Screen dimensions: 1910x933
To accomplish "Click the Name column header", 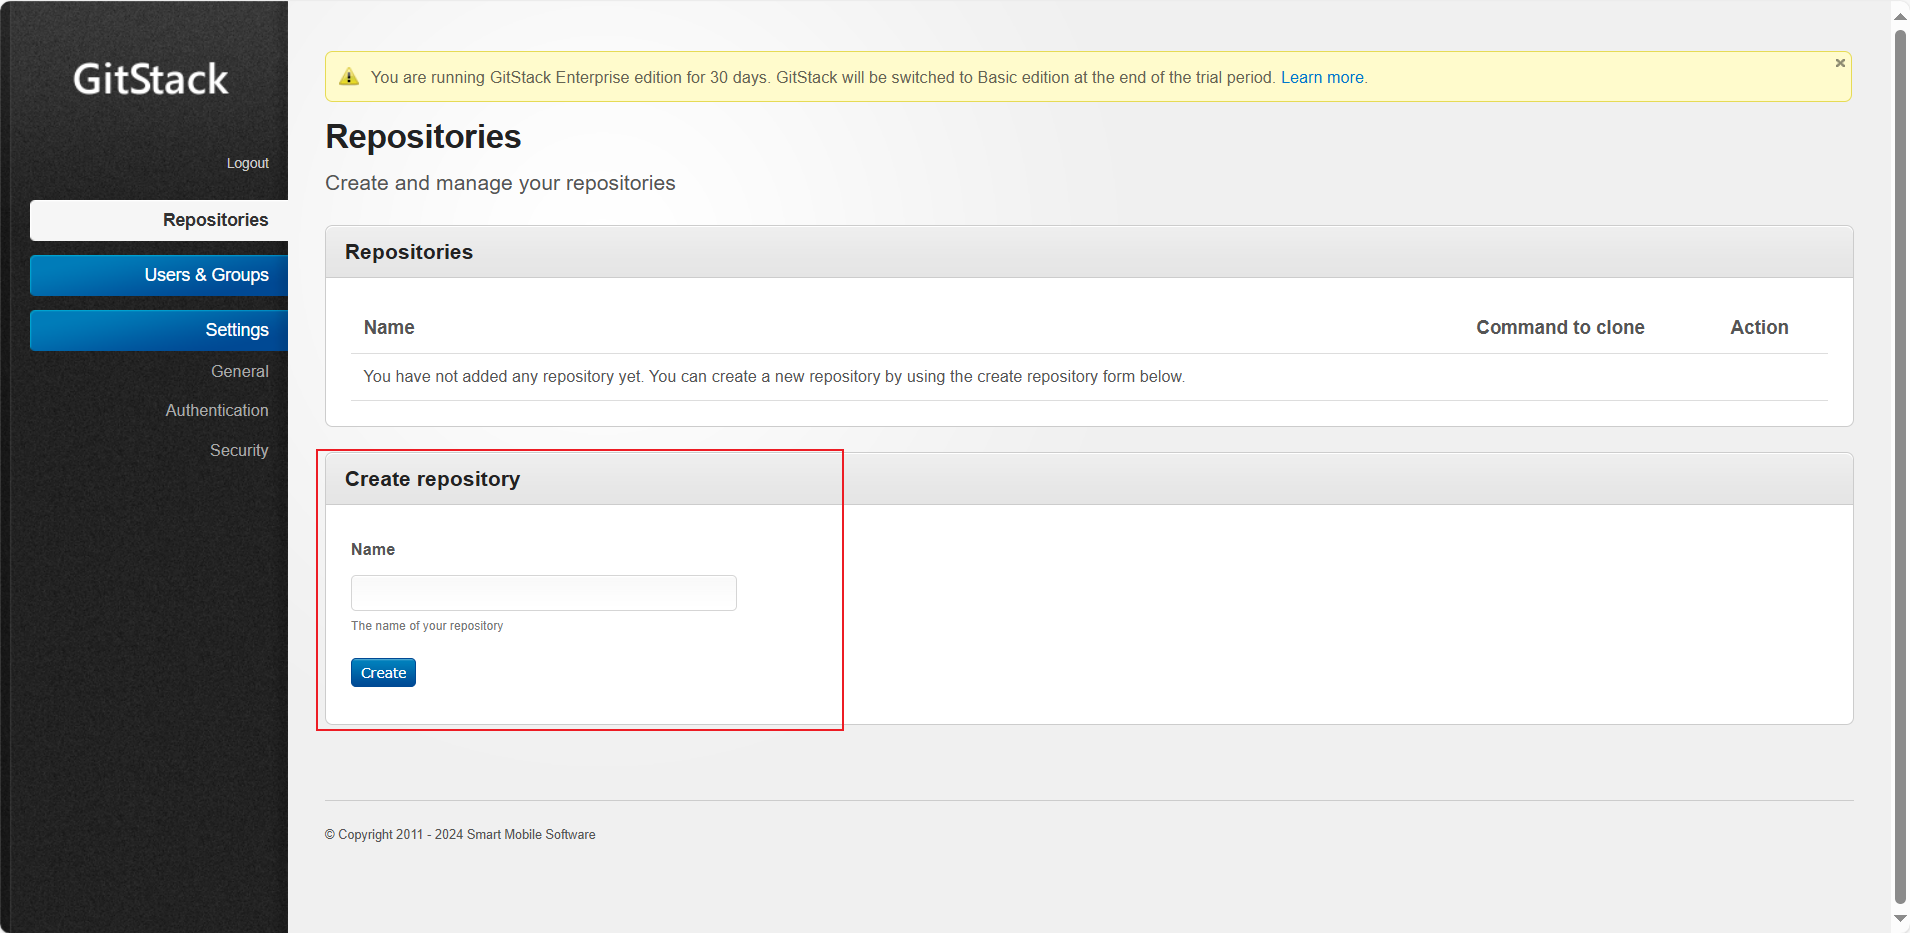I will click(389, 327).
